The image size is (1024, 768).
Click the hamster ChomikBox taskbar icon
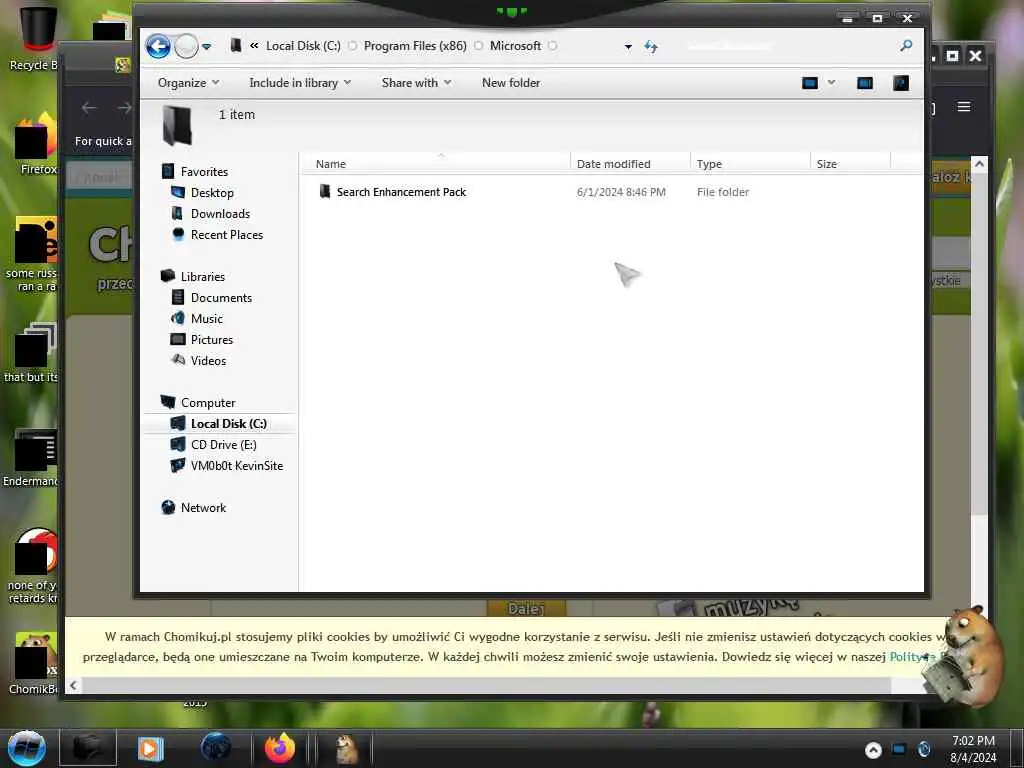coord(347,748)
